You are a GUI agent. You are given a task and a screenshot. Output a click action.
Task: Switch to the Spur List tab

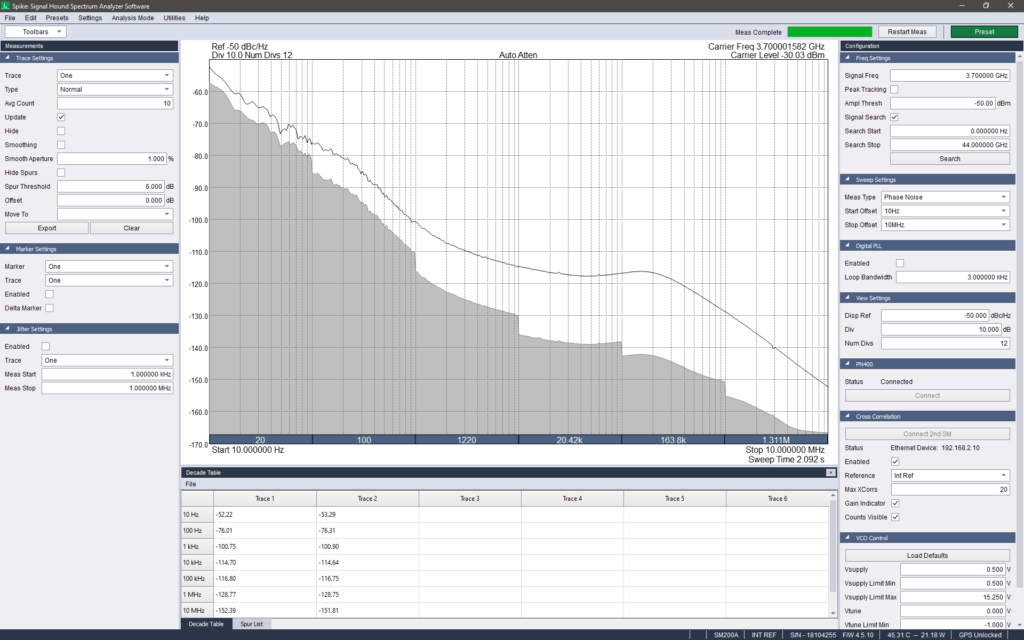pyautogui.click(x=251, y=623)
